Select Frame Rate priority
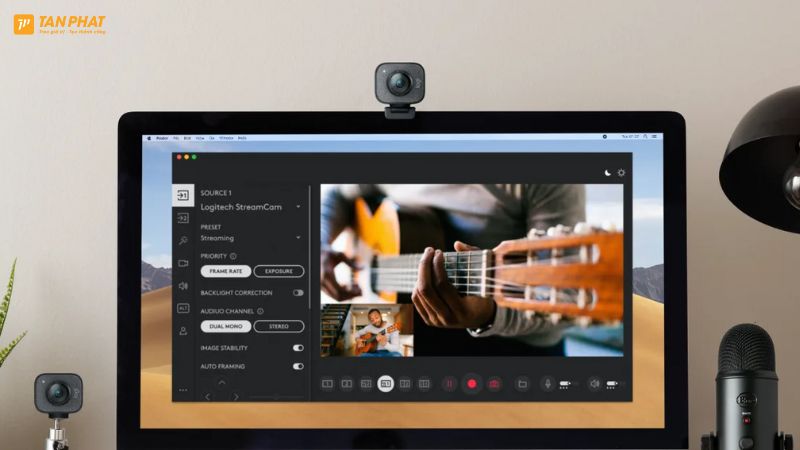This screenshot has width=800, height=450. (x=226, y=271)
